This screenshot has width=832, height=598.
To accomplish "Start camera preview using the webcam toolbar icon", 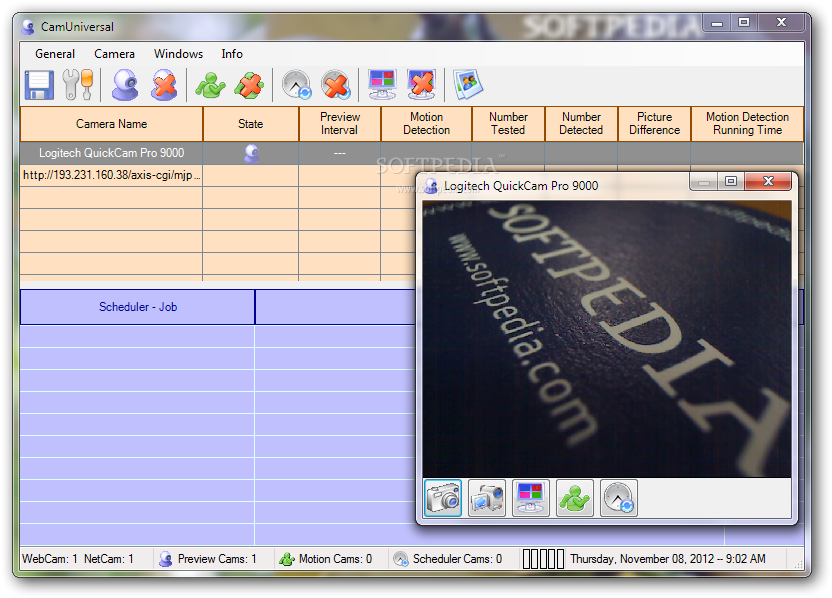I will point(125,85).
